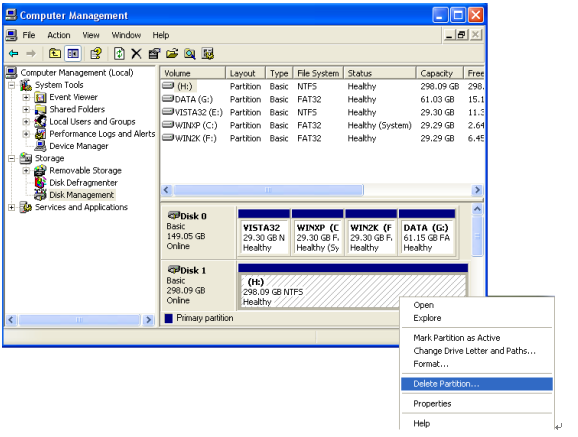Viewport: 578px width, 437px height.
Task: Expand Services and Applications node
Action: pyautogui.click(x=12, y=208)
